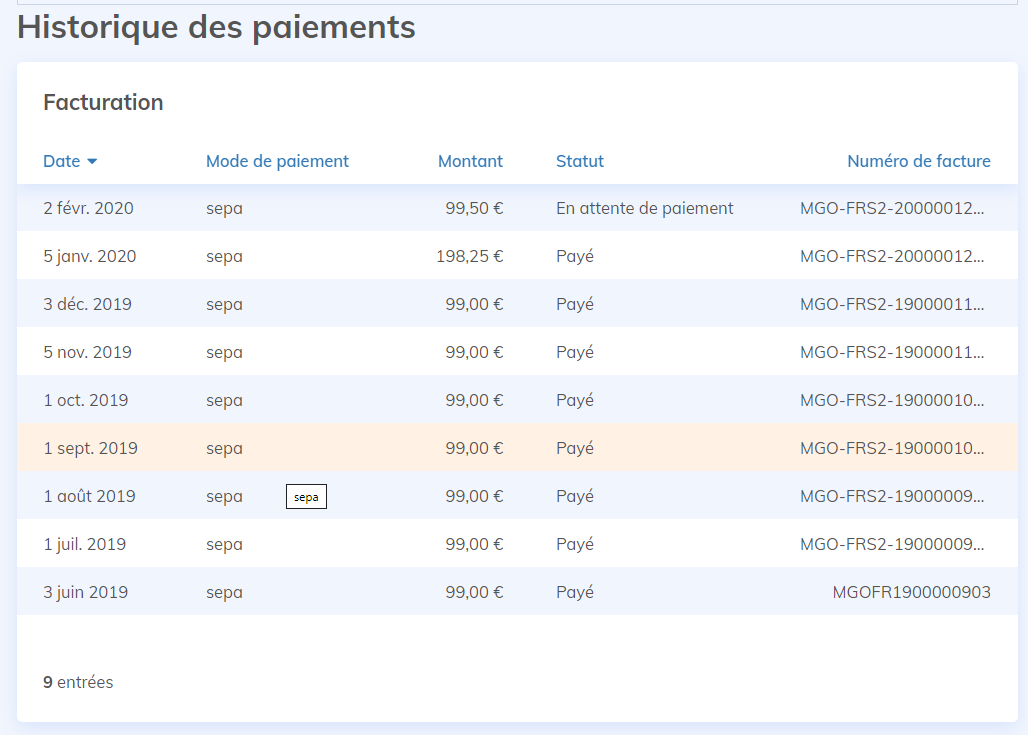Click the 99,50 € amount cell
Screen dimensions: 1028x735
point(474,209)
